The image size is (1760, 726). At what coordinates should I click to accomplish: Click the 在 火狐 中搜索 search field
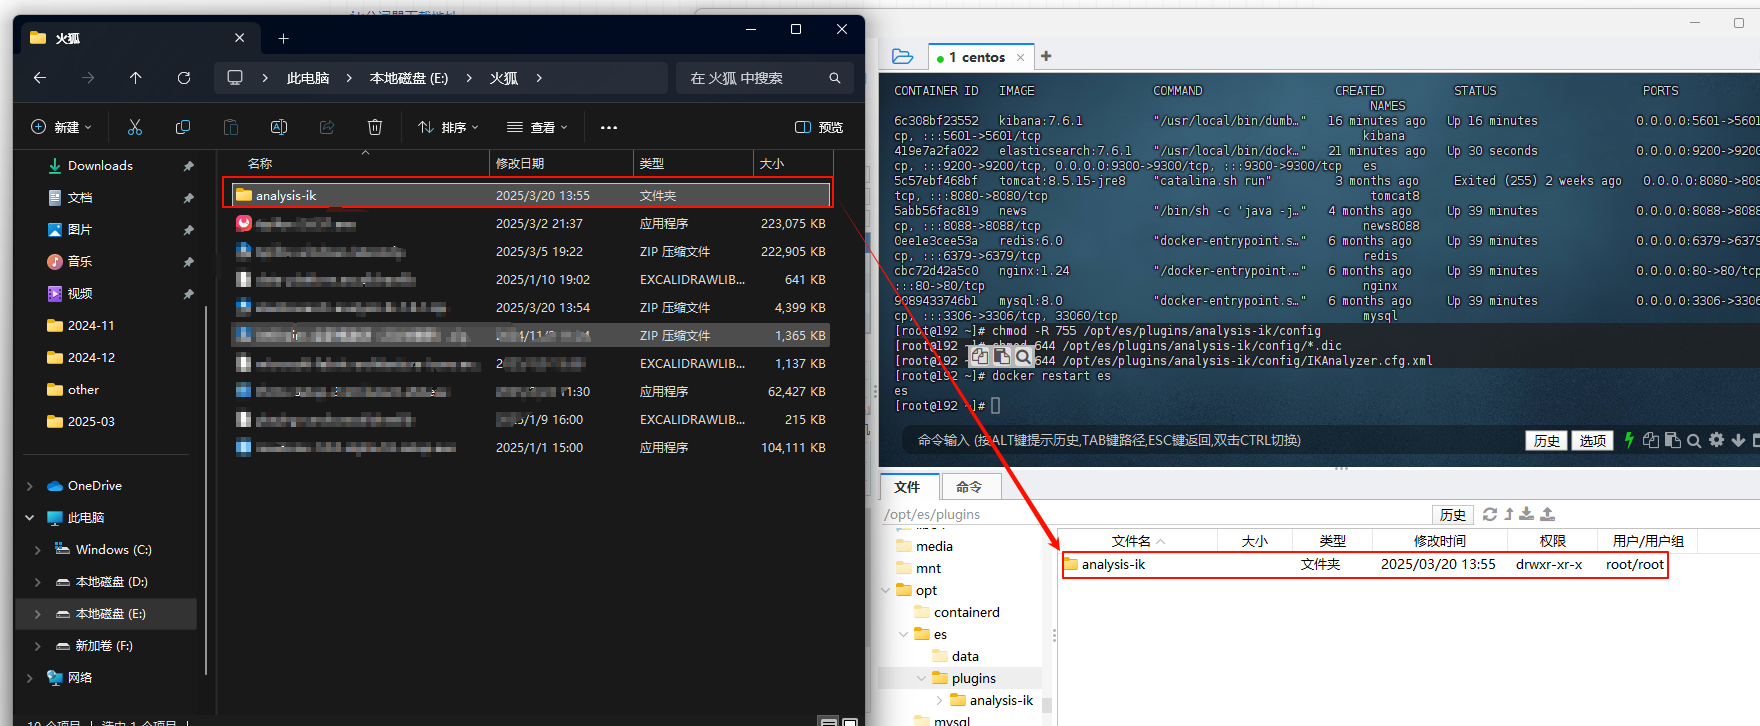coord(765,78)
